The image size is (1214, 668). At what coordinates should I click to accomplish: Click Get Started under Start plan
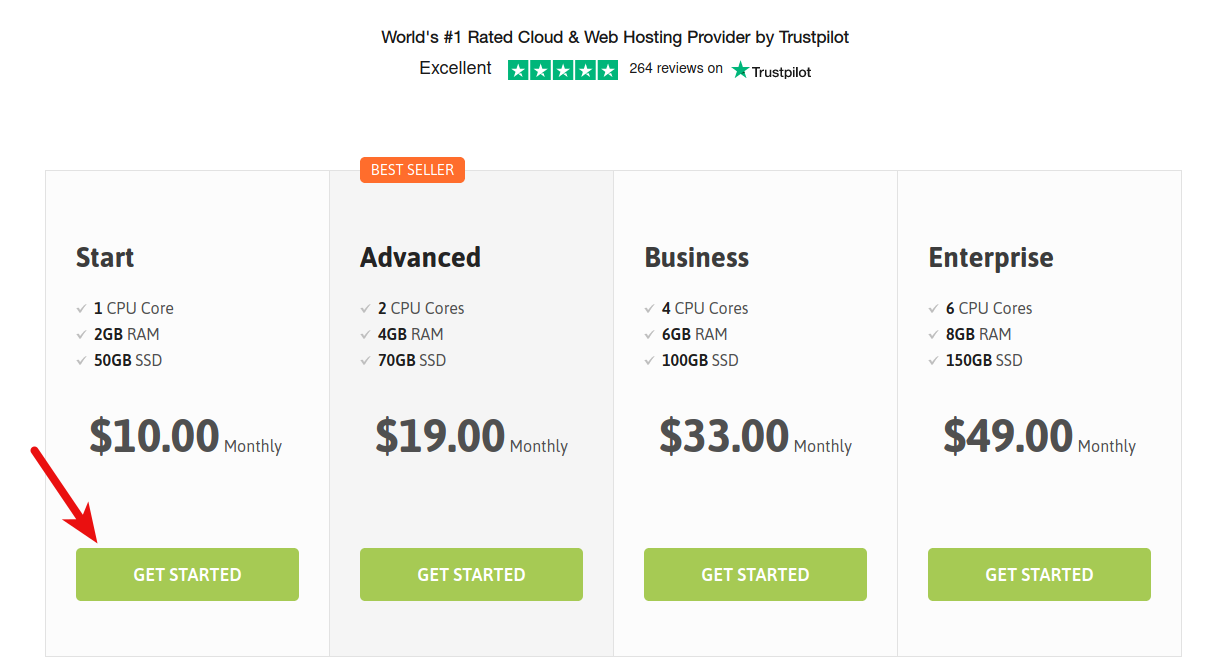[187, 574]
